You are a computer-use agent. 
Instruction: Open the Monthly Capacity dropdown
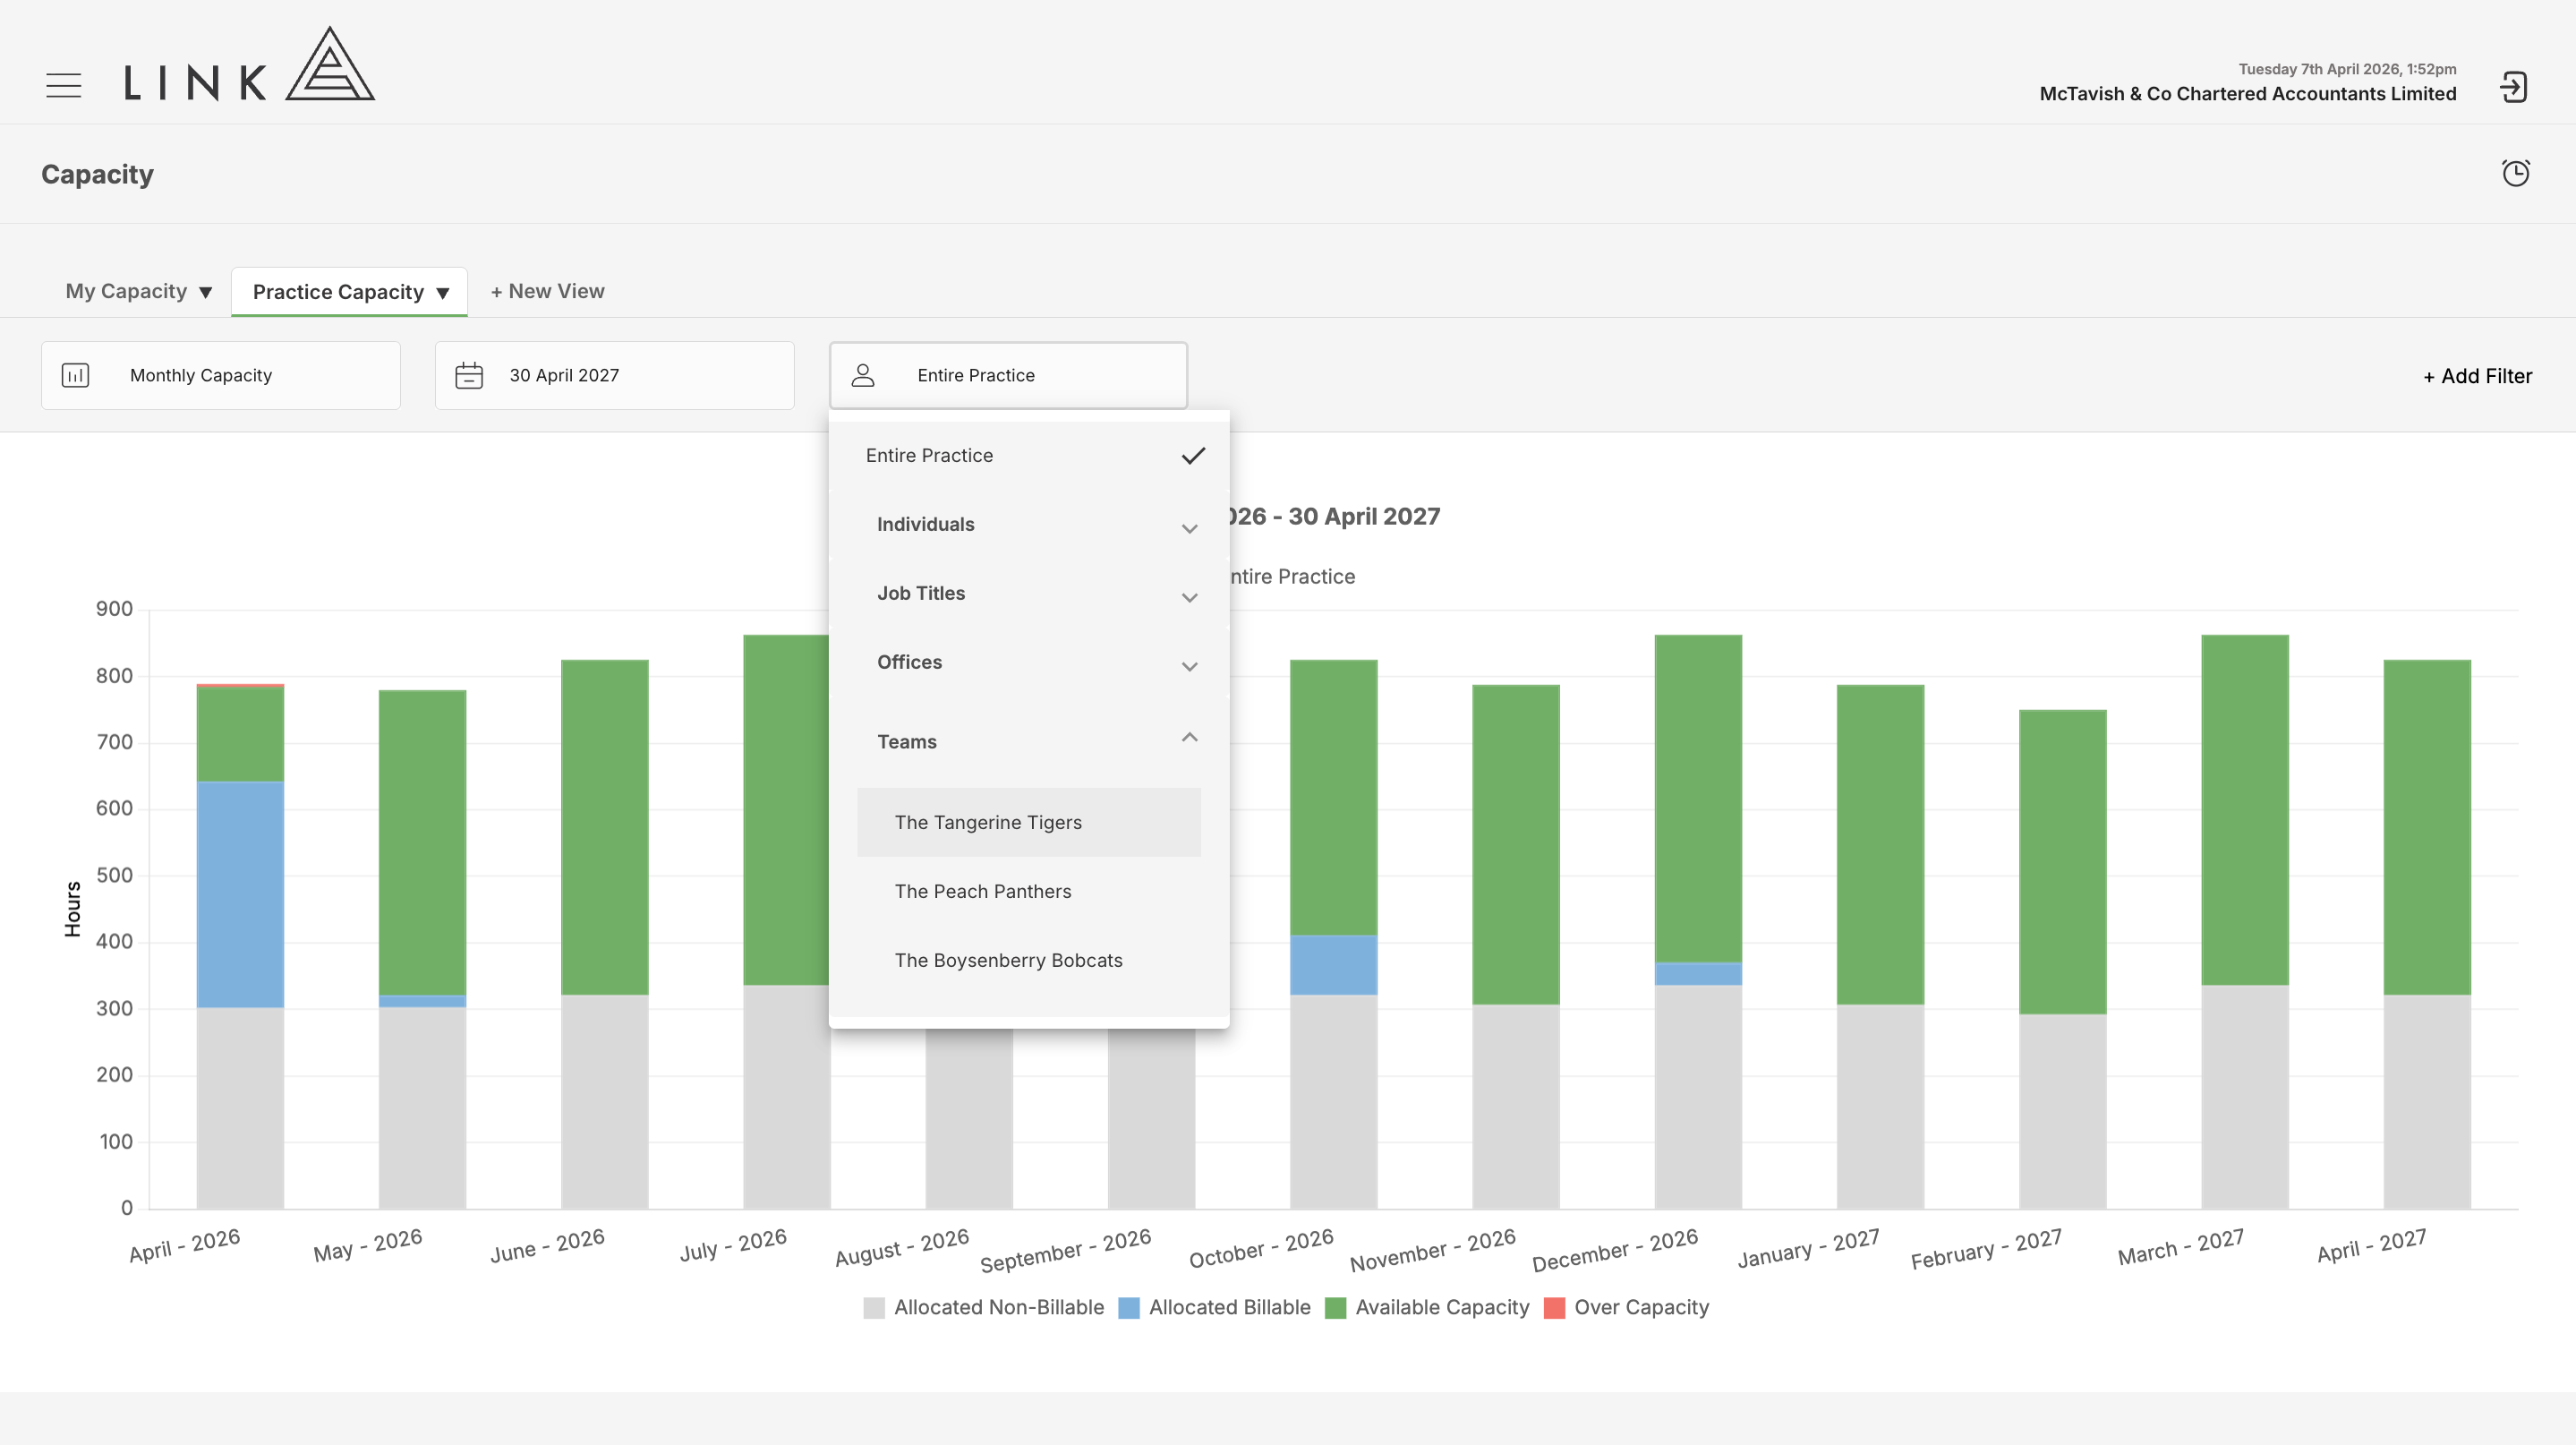pyautogui.click(x=221, y=375)
